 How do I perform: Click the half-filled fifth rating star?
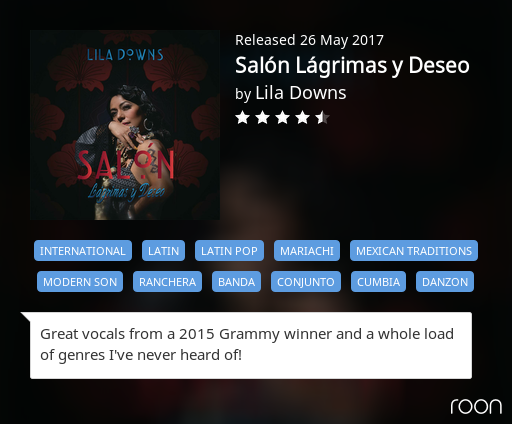(x=322, y=118)
